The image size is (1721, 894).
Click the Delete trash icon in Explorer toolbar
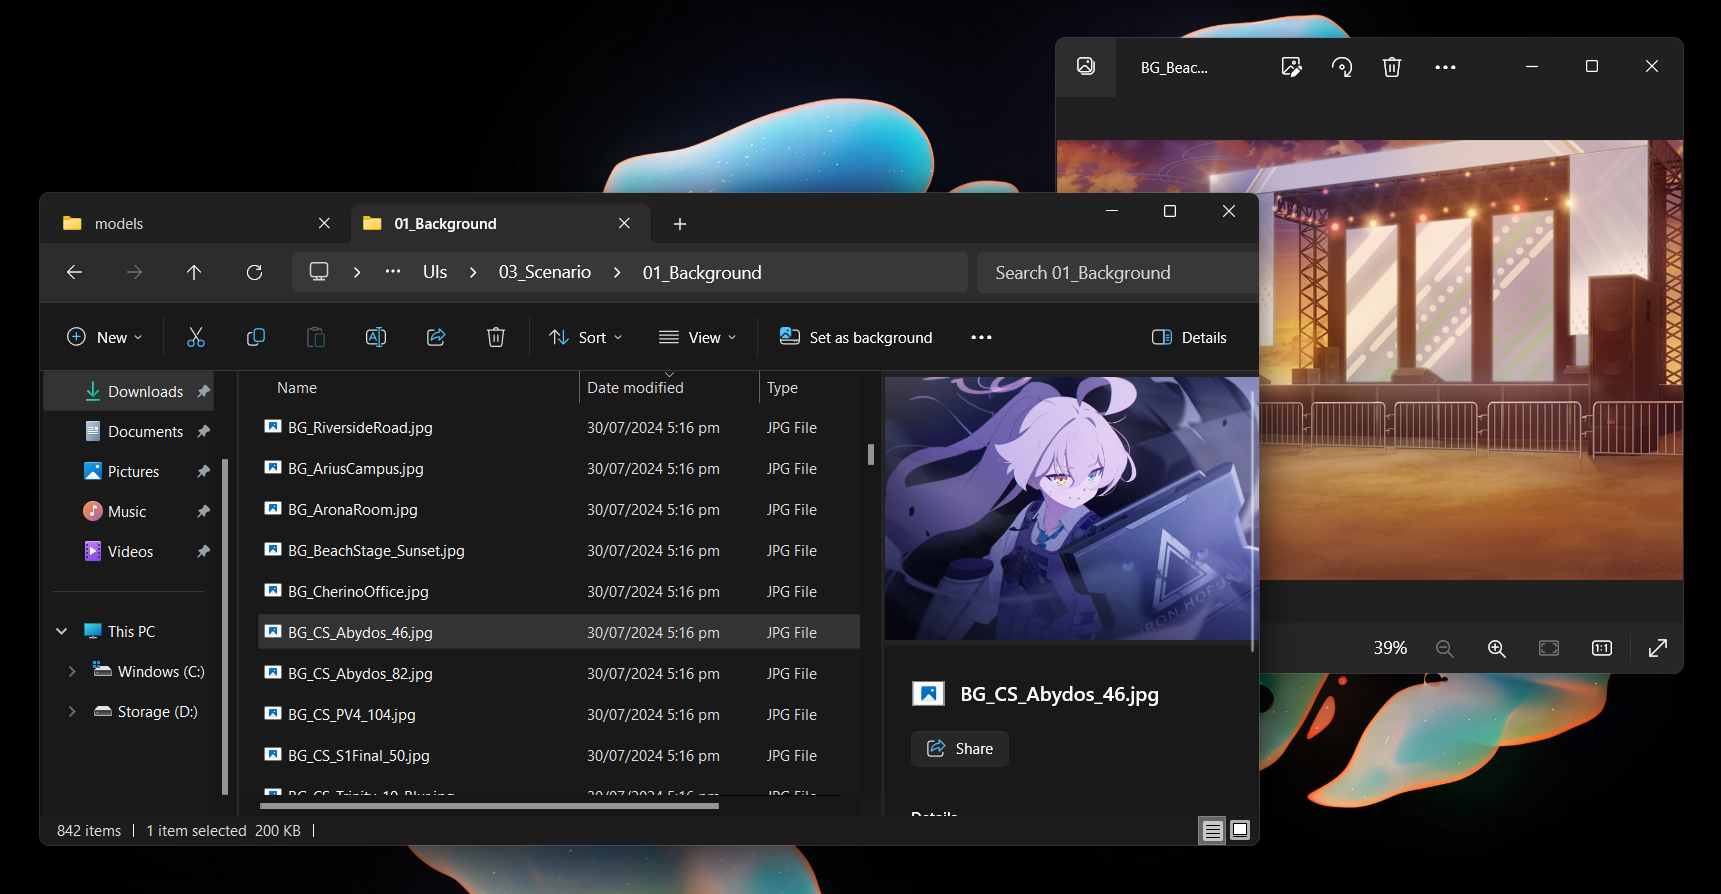496,337
